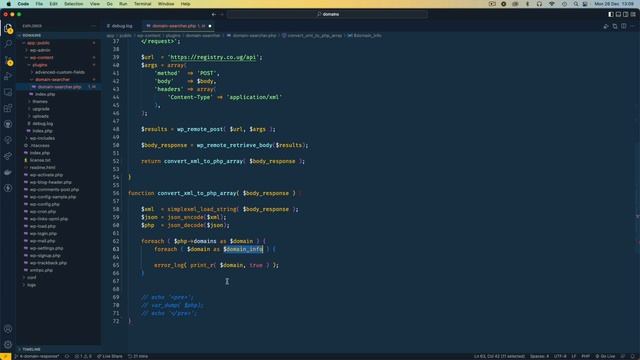Toggle the secondary side bar layout
The width and height of the screenshot is (640, 360).
625,14
